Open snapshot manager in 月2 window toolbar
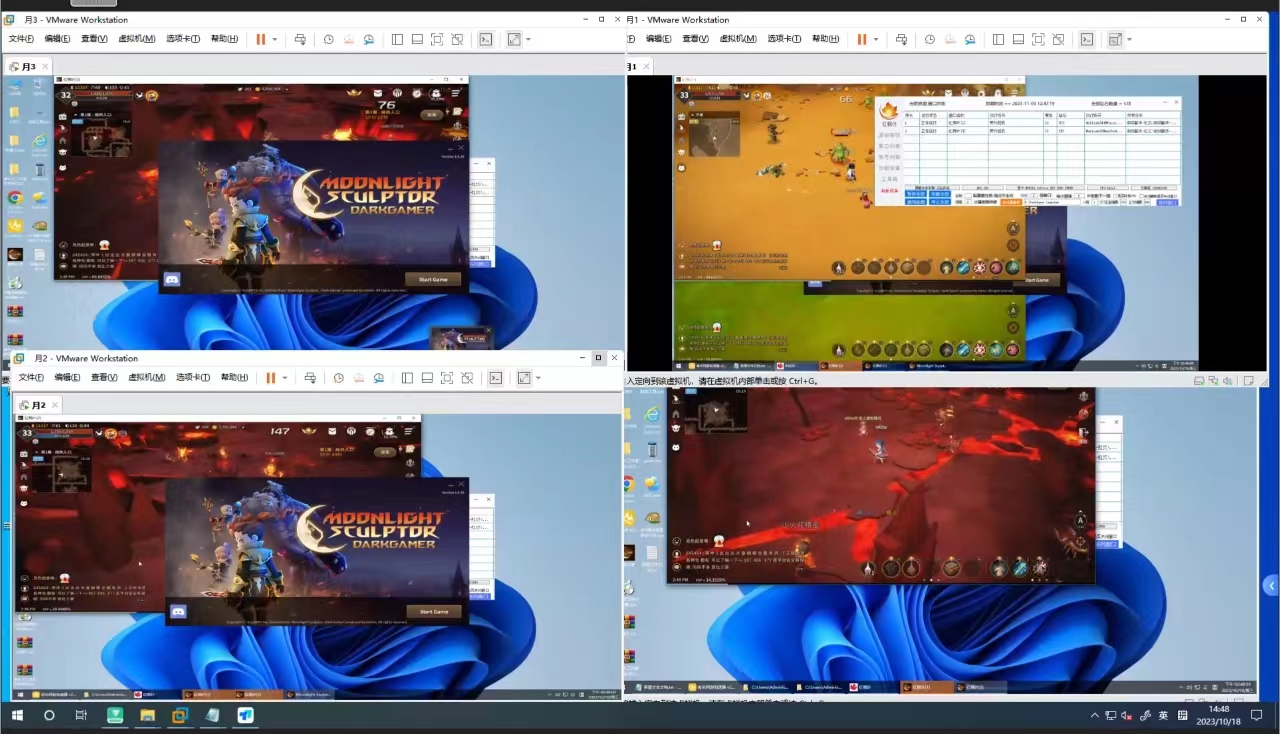1280x734 pixels. point(379,378)
